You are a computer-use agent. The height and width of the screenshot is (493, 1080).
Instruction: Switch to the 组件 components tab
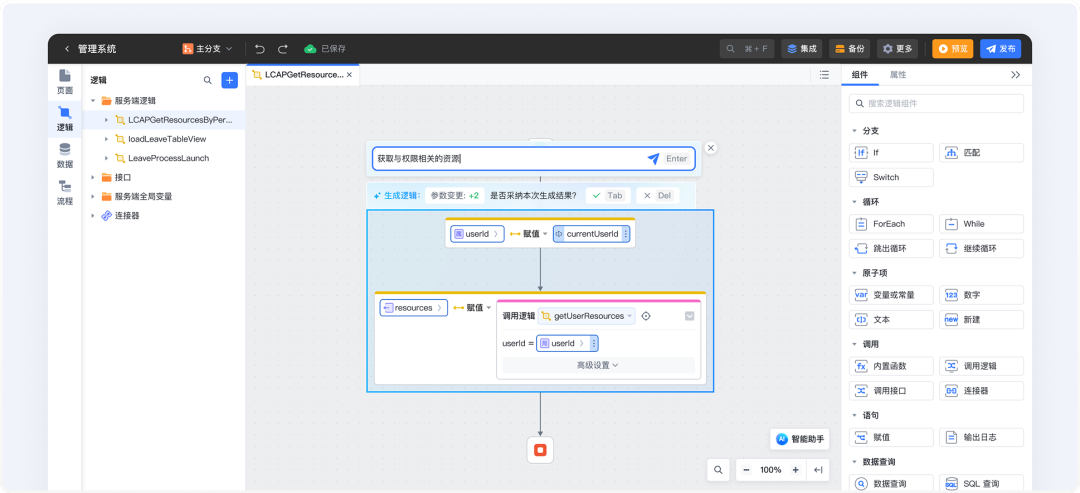pos(860,75)
